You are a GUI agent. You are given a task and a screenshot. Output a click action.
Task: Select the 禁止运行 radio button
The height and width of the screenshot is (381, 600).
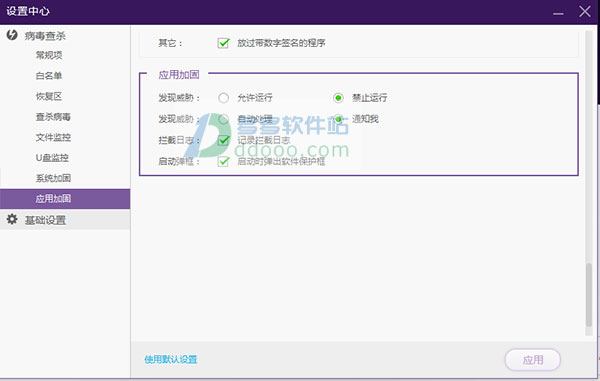point(338,98)
